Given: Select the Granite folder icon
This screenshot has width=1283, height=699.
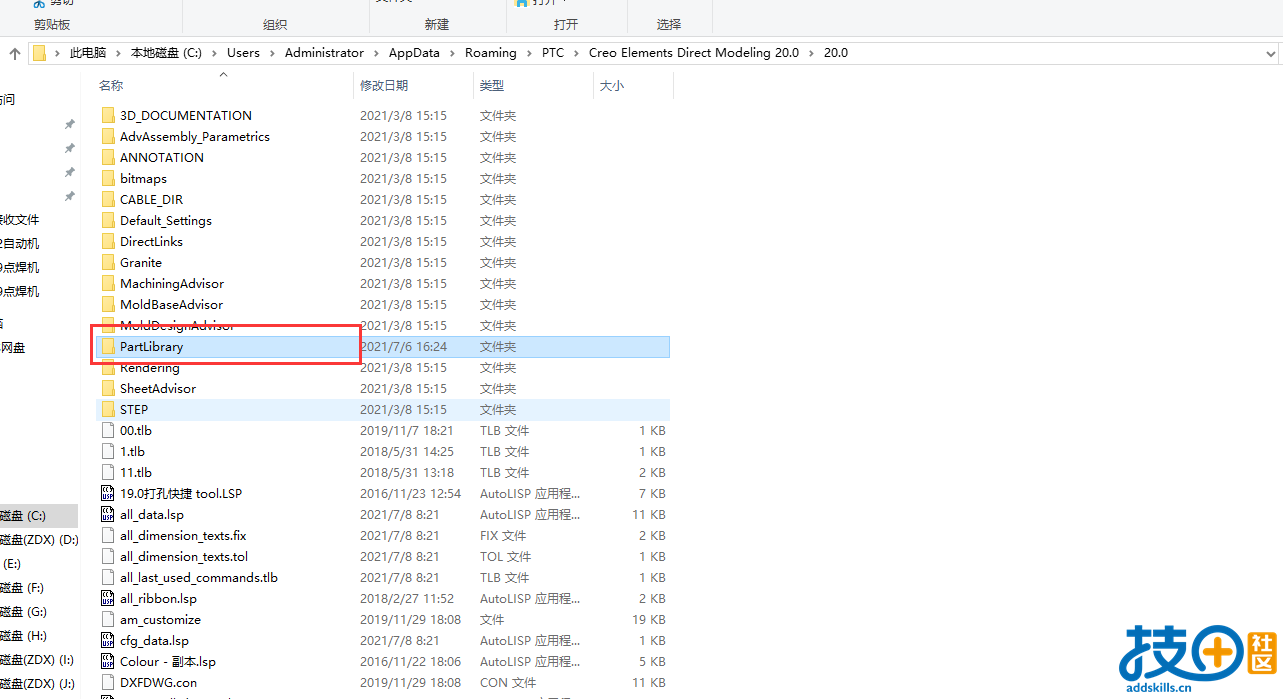Looking at the screenshot, I should 109,262.
